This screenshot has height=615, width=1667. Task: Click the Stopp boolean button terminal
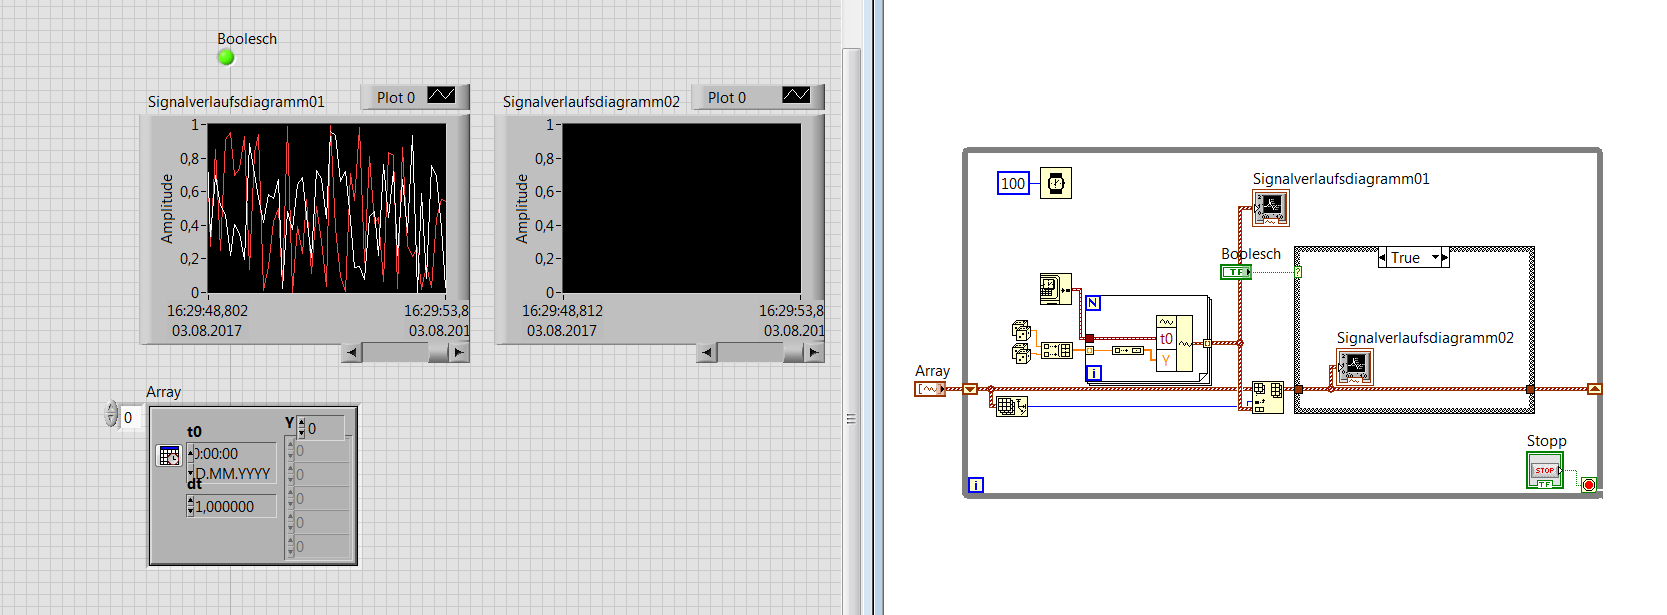pyautogui.click(x=1544, y=470)
